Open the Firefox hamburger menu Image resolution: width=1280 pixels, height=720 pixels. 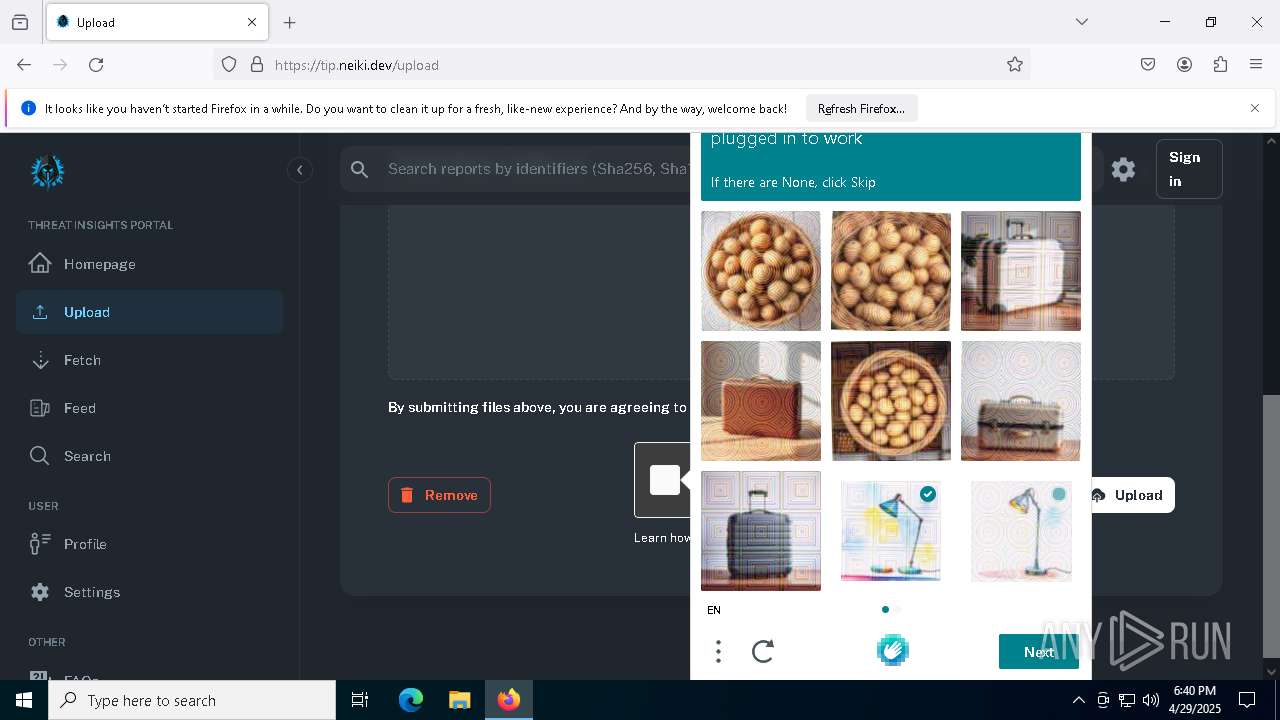click(x=1256, y=65)
